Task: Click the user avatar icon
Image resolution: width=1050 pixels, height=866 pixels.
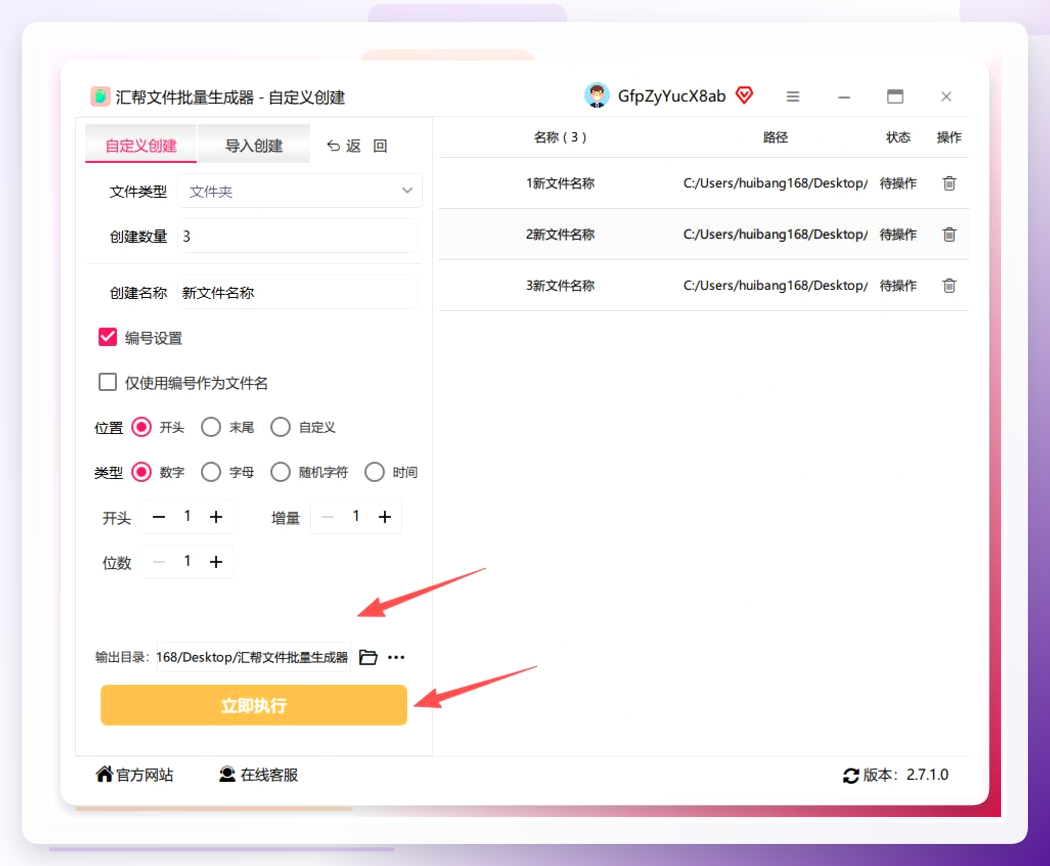Action: (597, 96)
